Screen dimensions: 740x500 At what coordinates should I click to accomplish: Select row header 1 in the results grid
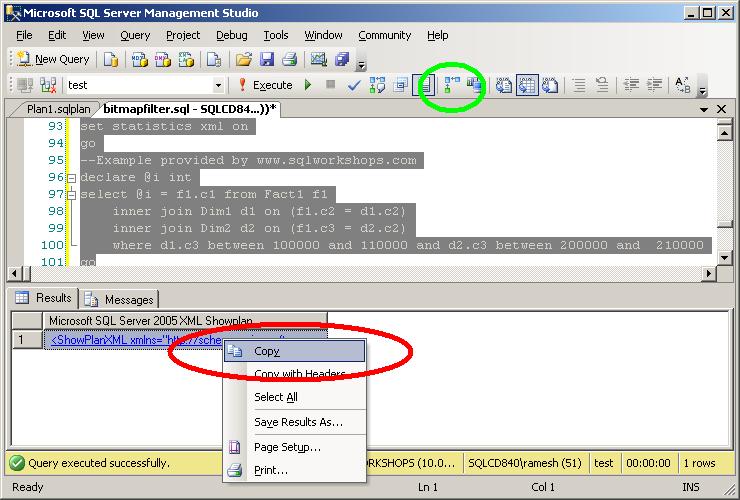(x=27, y=339)
